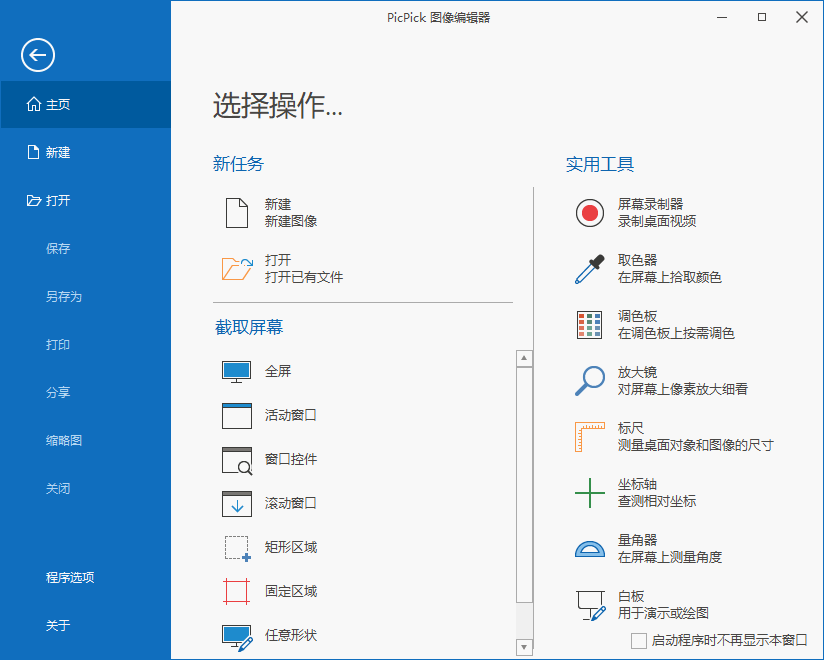Viewport: 824px width, 660px height.
Task: Click the scroll up arrow of capture list
Action: (524, 358)
